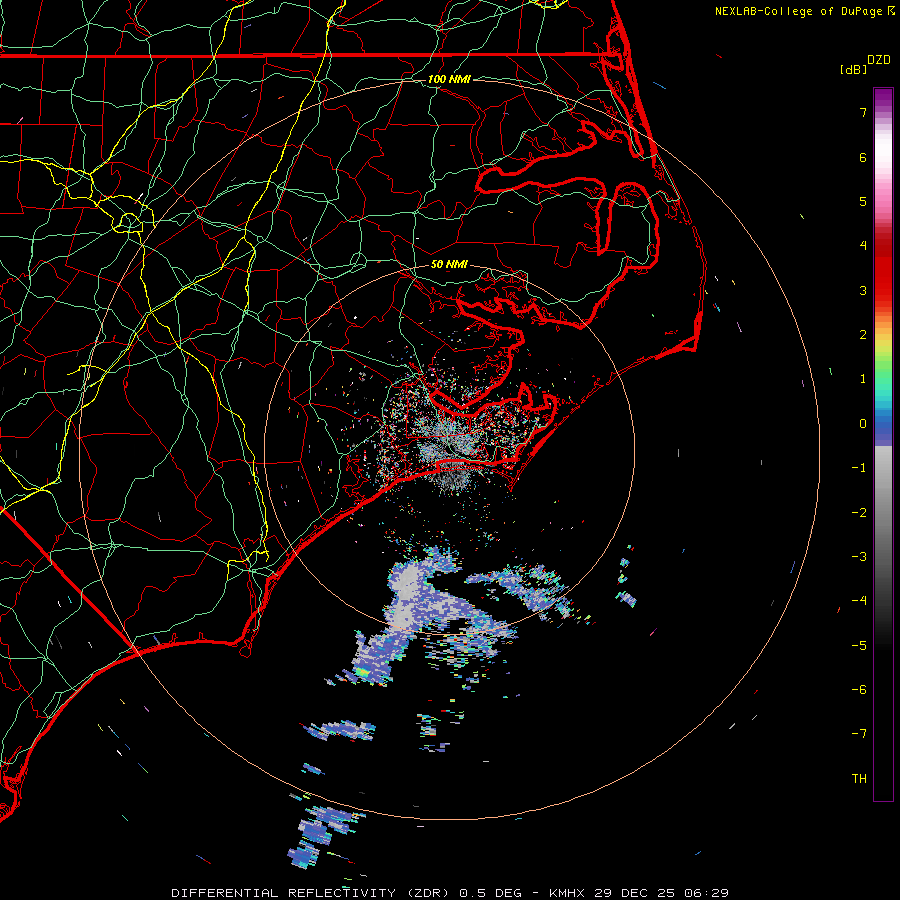The width and height of the screenshot is (900, 900).
Task: Click the -1 value on the dB scale
Action: (859, 468)
